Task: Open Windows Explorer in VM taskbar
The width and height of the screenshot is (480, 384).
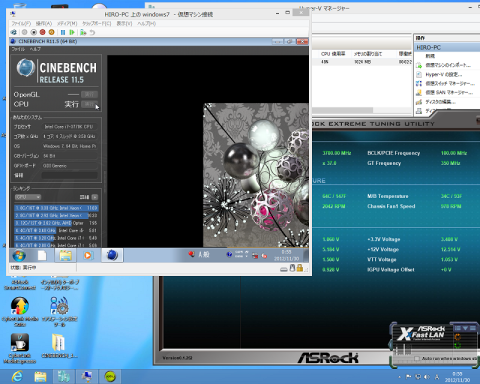Action: (65, 256)
